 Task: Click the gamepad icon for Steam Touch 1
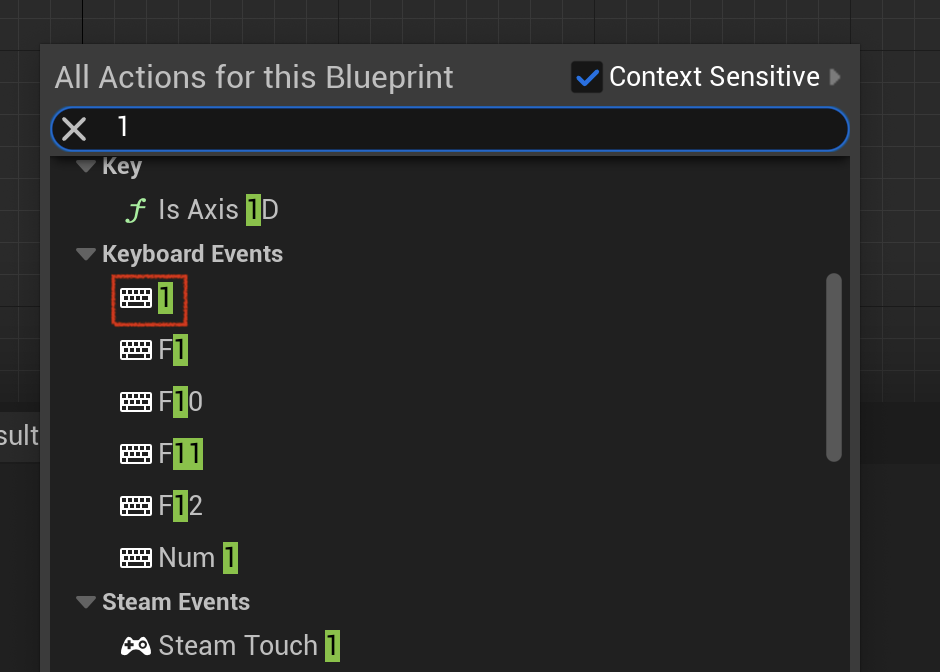pos(136,646)
